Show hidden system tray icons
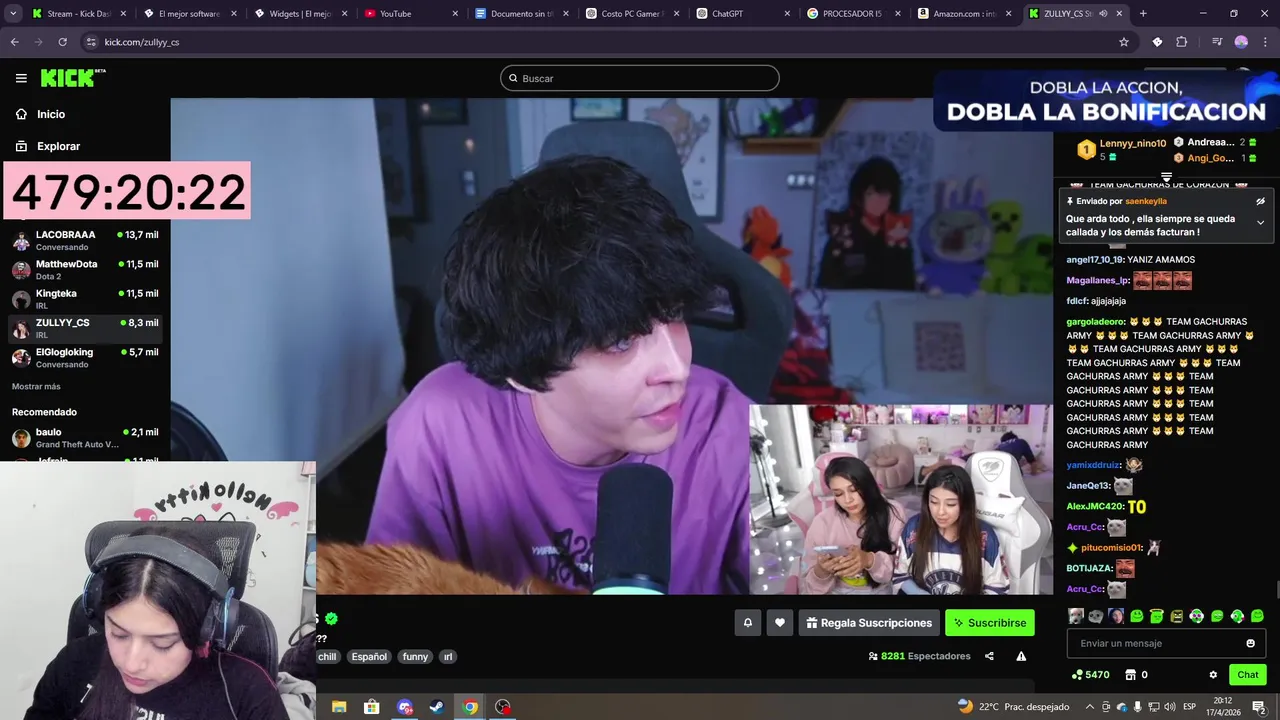The width and height of the screenshot is (1280, 720). pos(1090,707)
